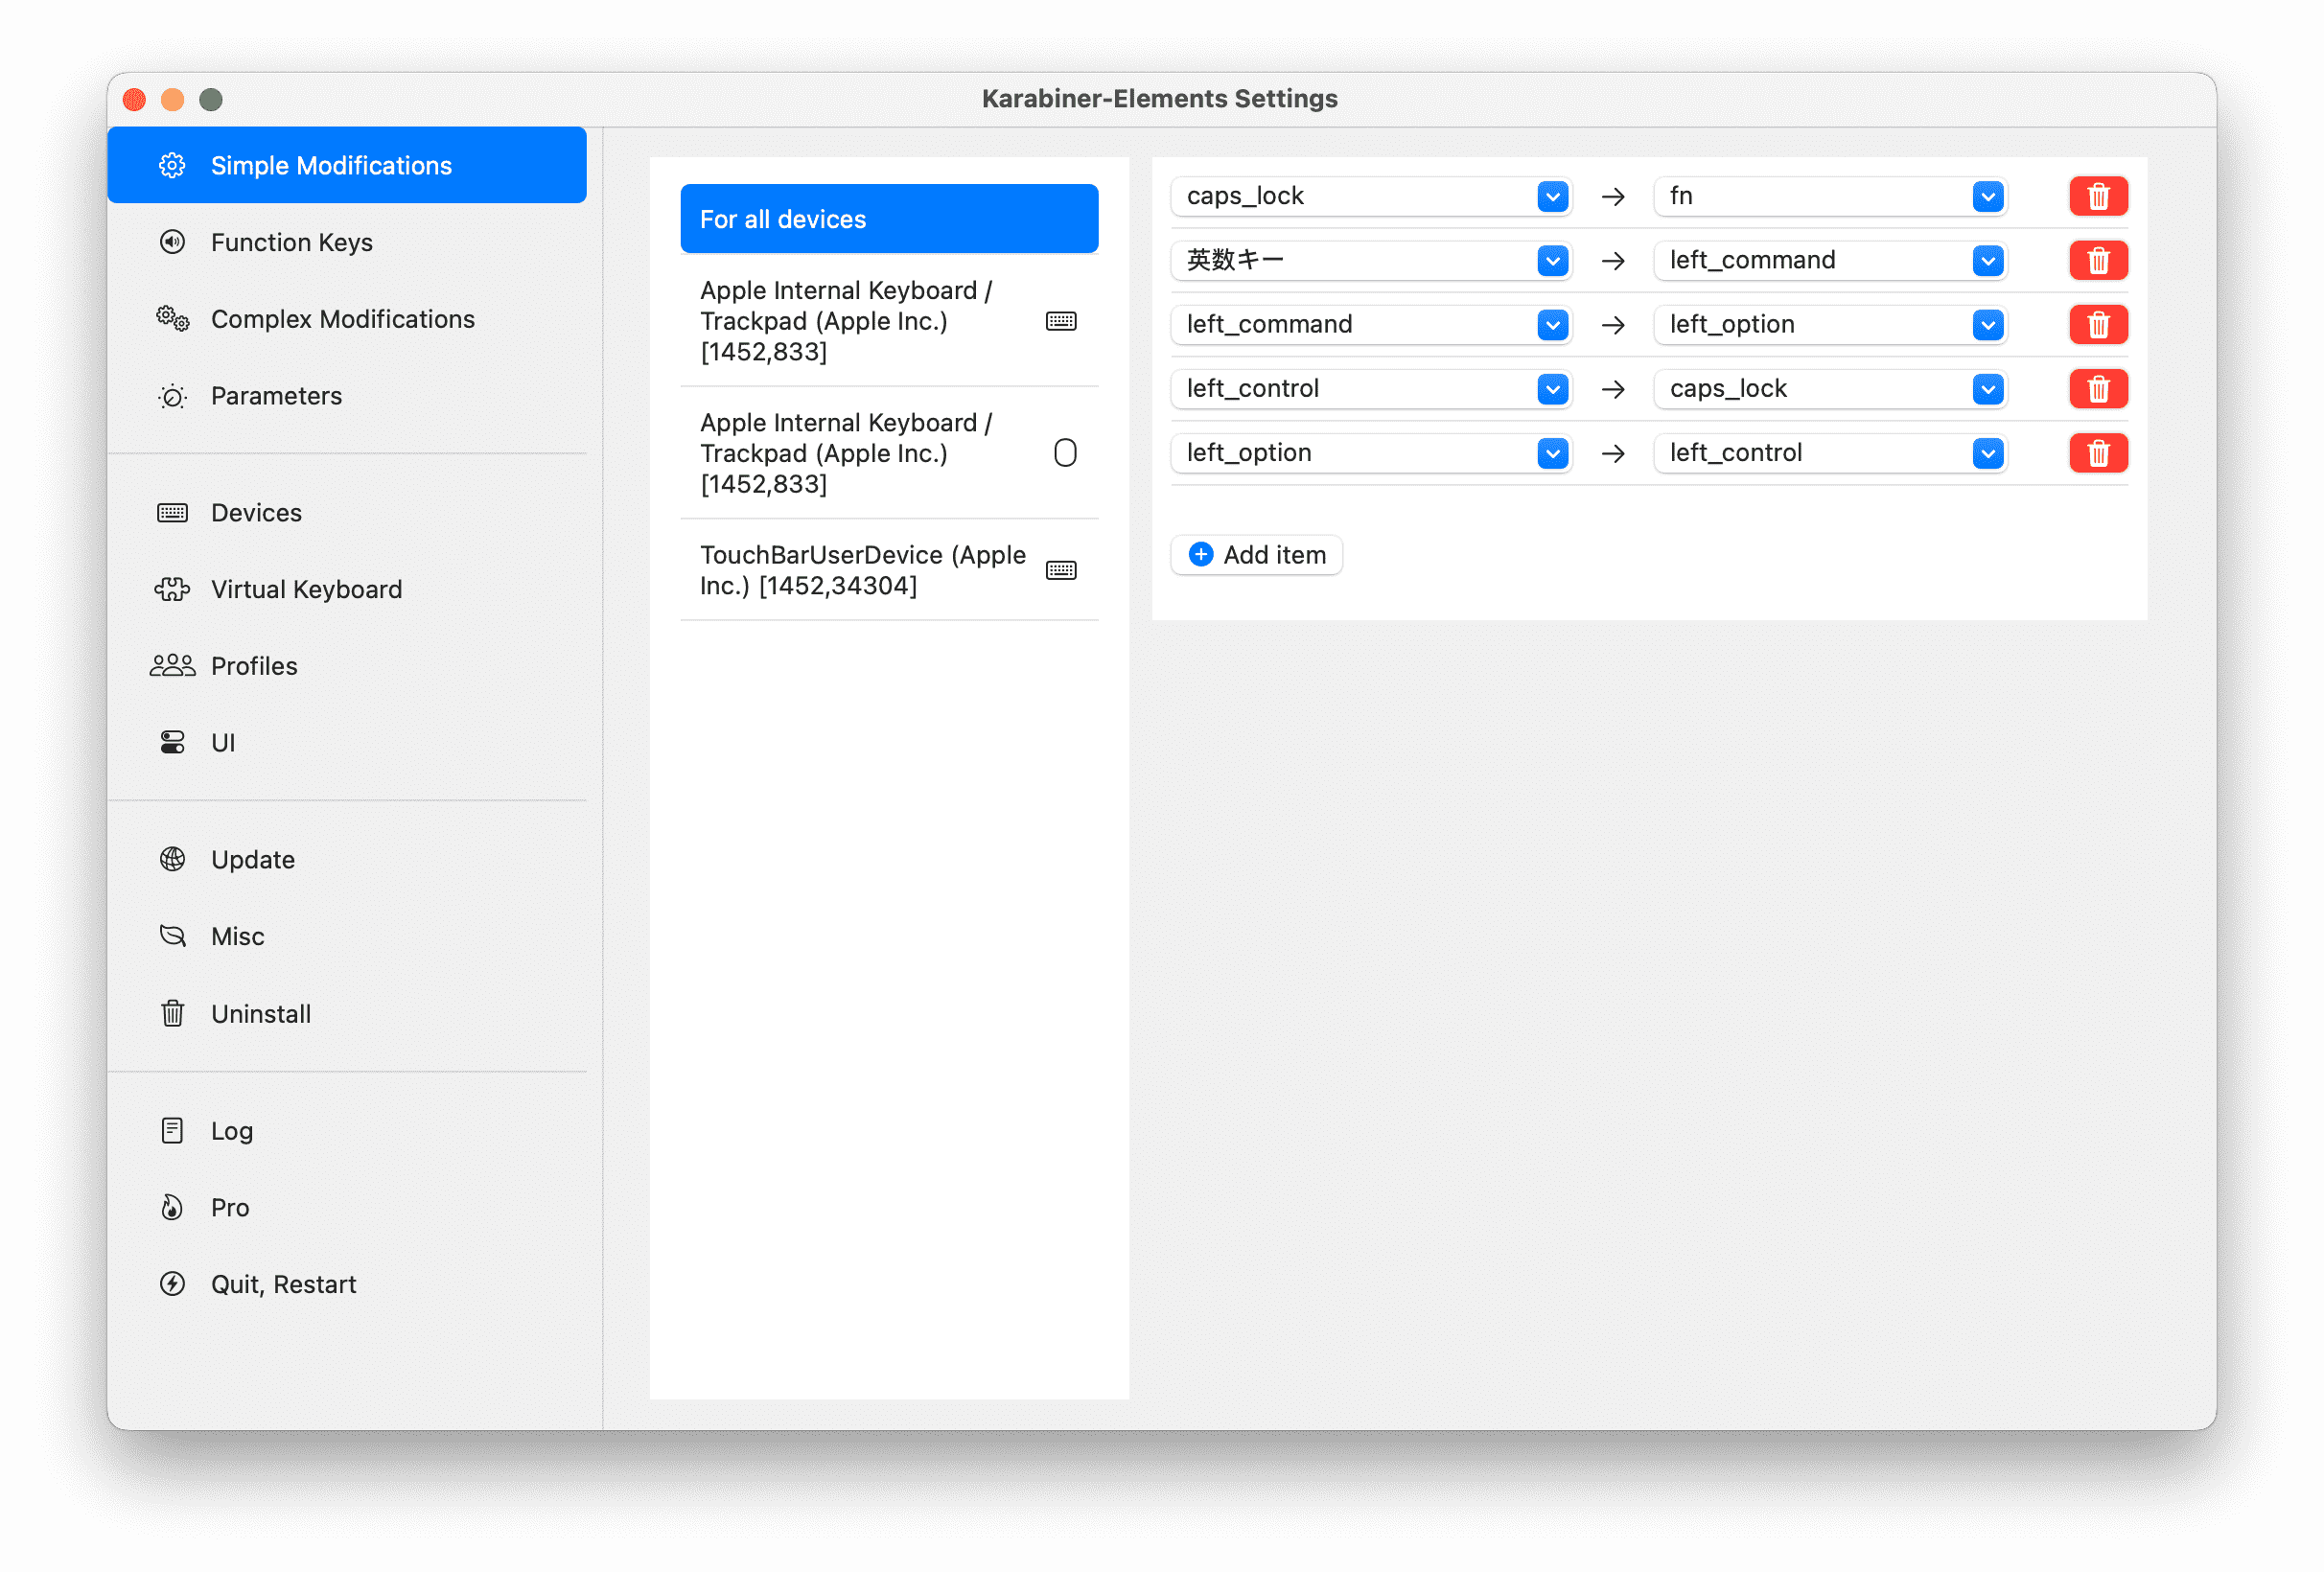Click the Complex Modifications double-gear icon
Viewport: 2324px width, 1572px height.
click(172, 319)
